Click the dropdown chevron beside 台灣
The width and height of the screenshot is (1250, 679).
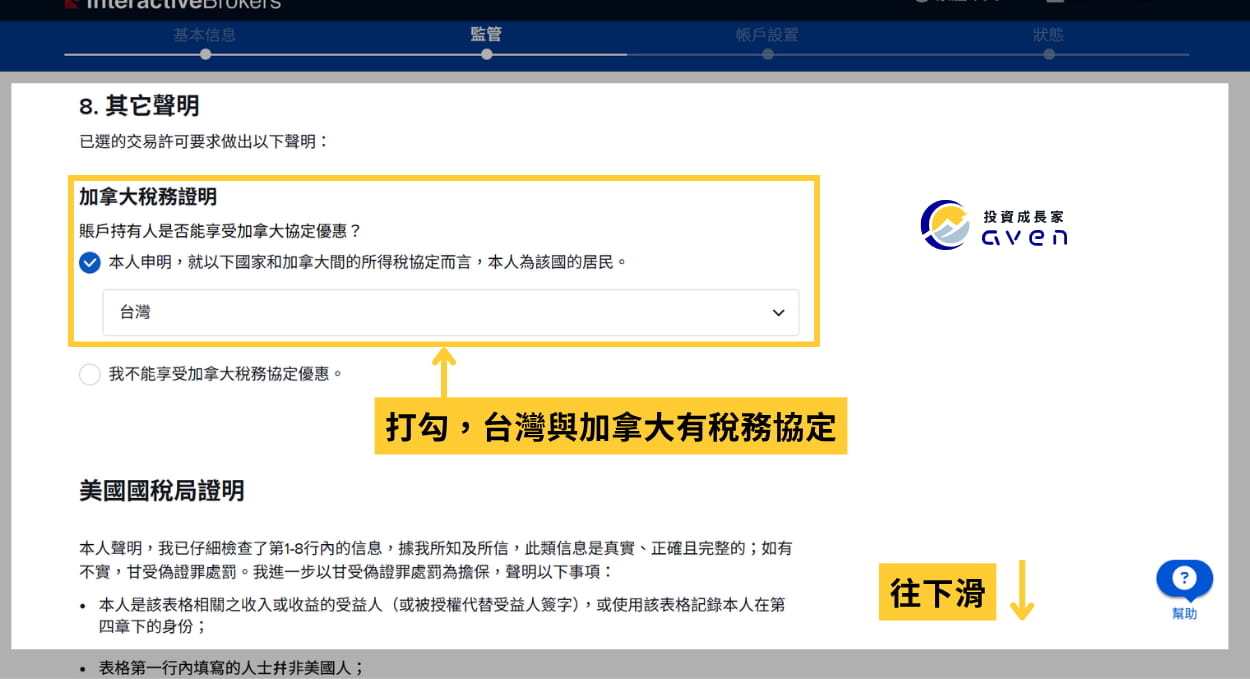click(778, 313)
